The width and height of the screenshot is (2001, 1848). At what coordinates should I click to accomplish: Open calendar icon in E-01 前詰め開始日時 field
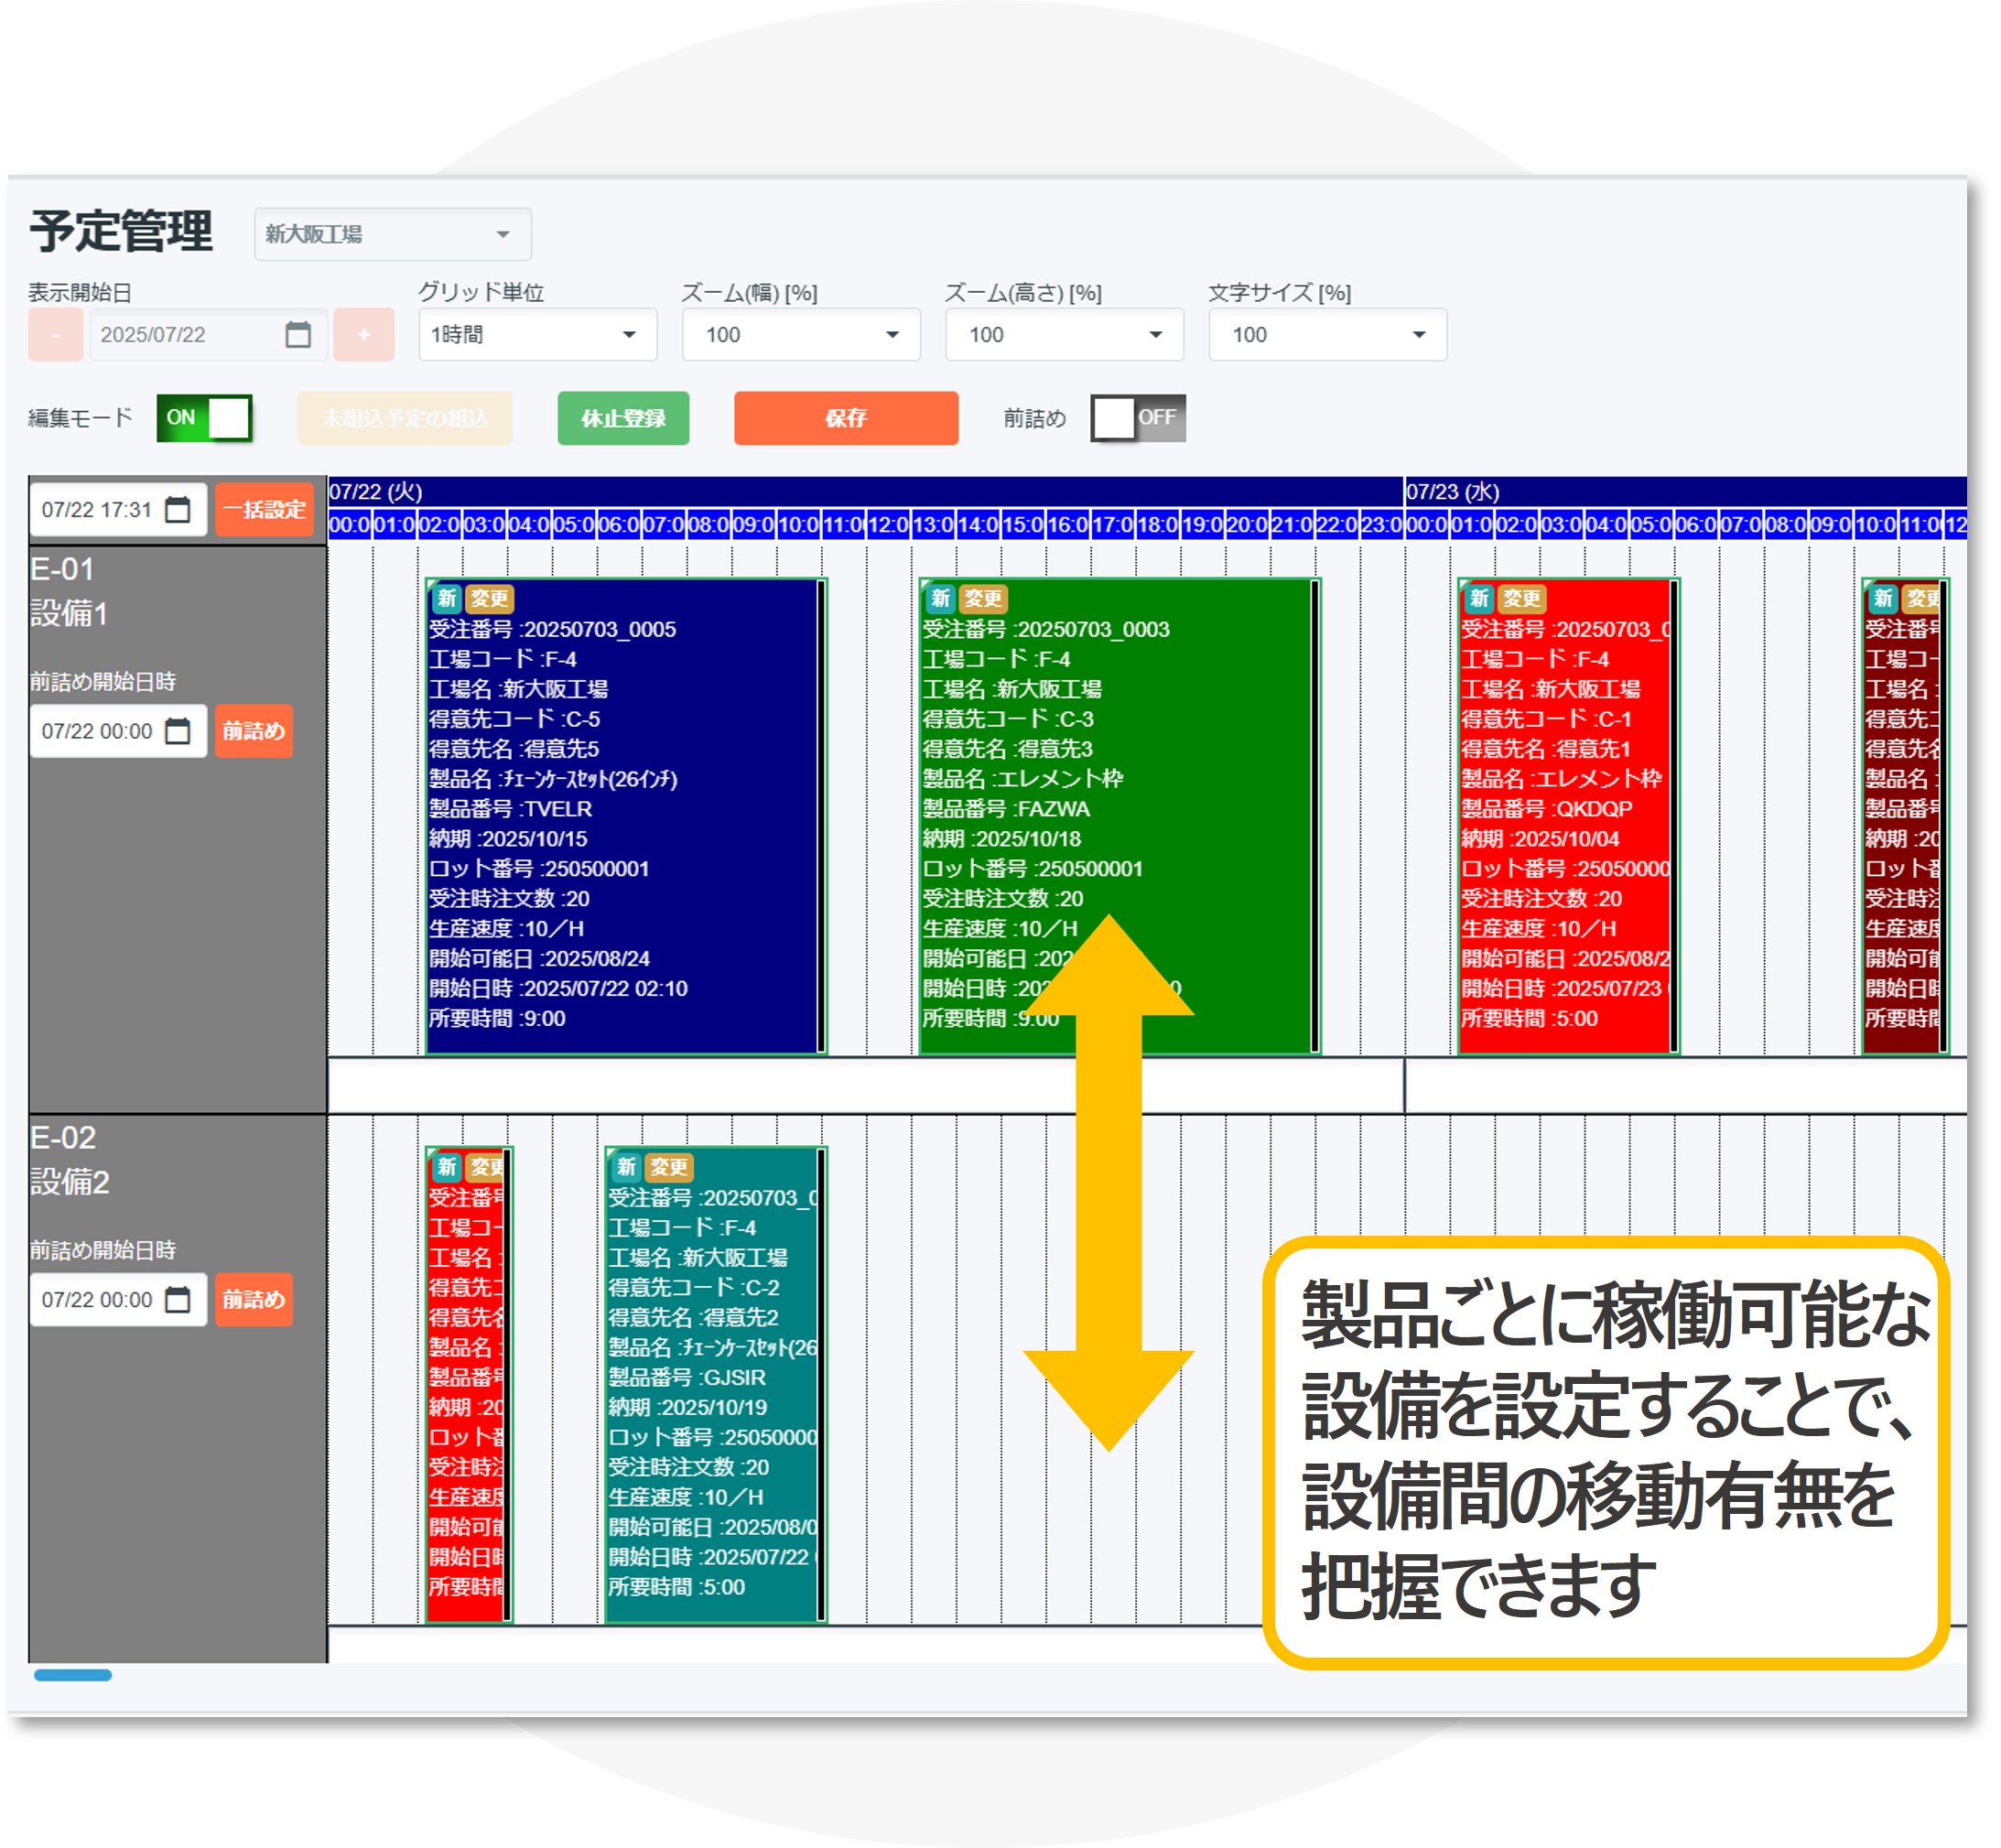178,731
